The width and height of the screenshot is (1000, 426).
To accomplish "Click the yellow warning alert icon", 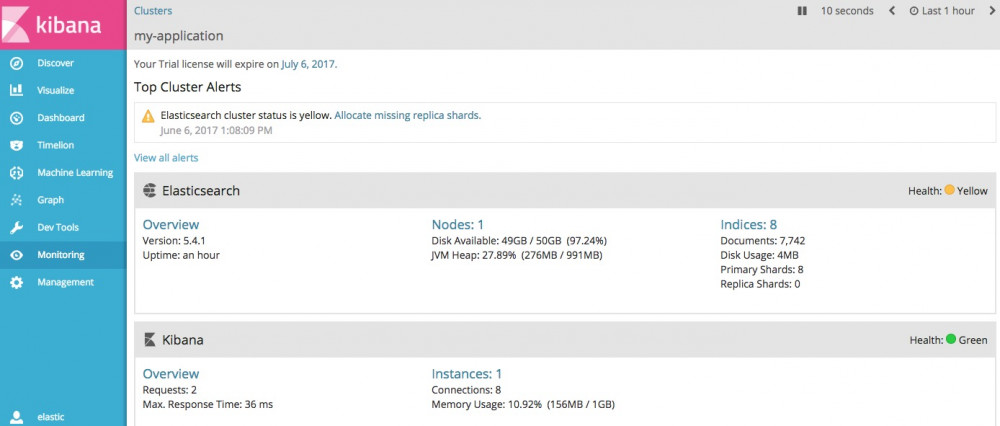I will pyautogui.click(x=148, y=116).
